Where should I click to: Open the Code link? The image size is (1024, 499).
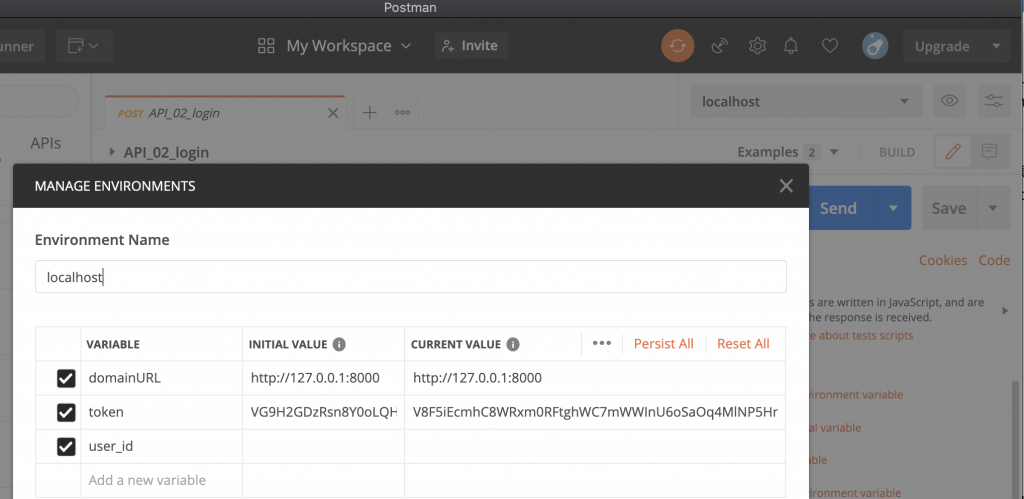point(994,260)
